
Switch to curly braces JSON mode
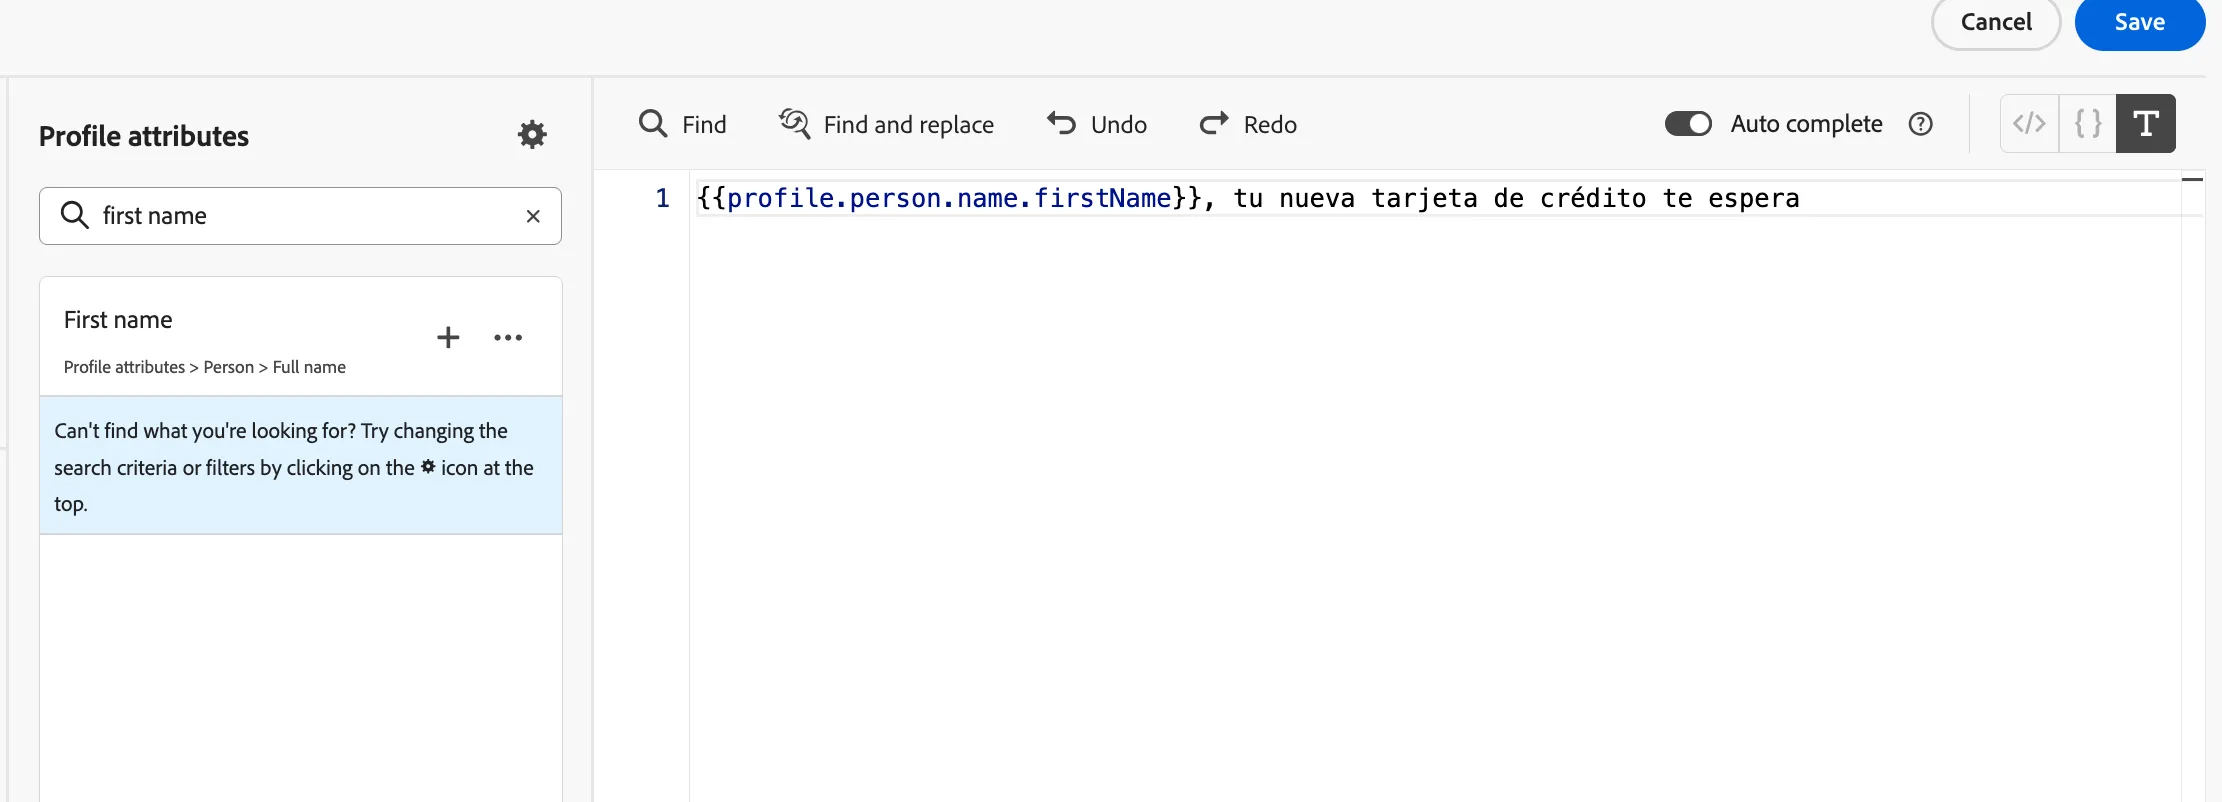coord(2088,123)
